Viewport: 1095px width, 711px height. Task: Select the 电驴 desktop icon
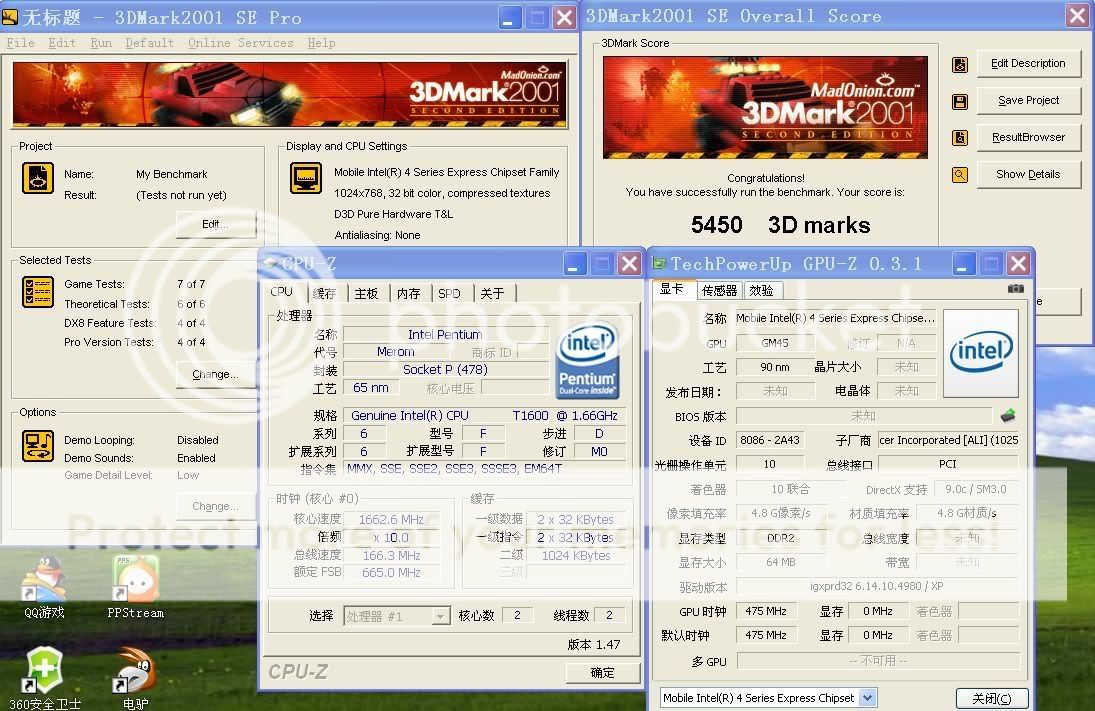click(x=135, y=677)
